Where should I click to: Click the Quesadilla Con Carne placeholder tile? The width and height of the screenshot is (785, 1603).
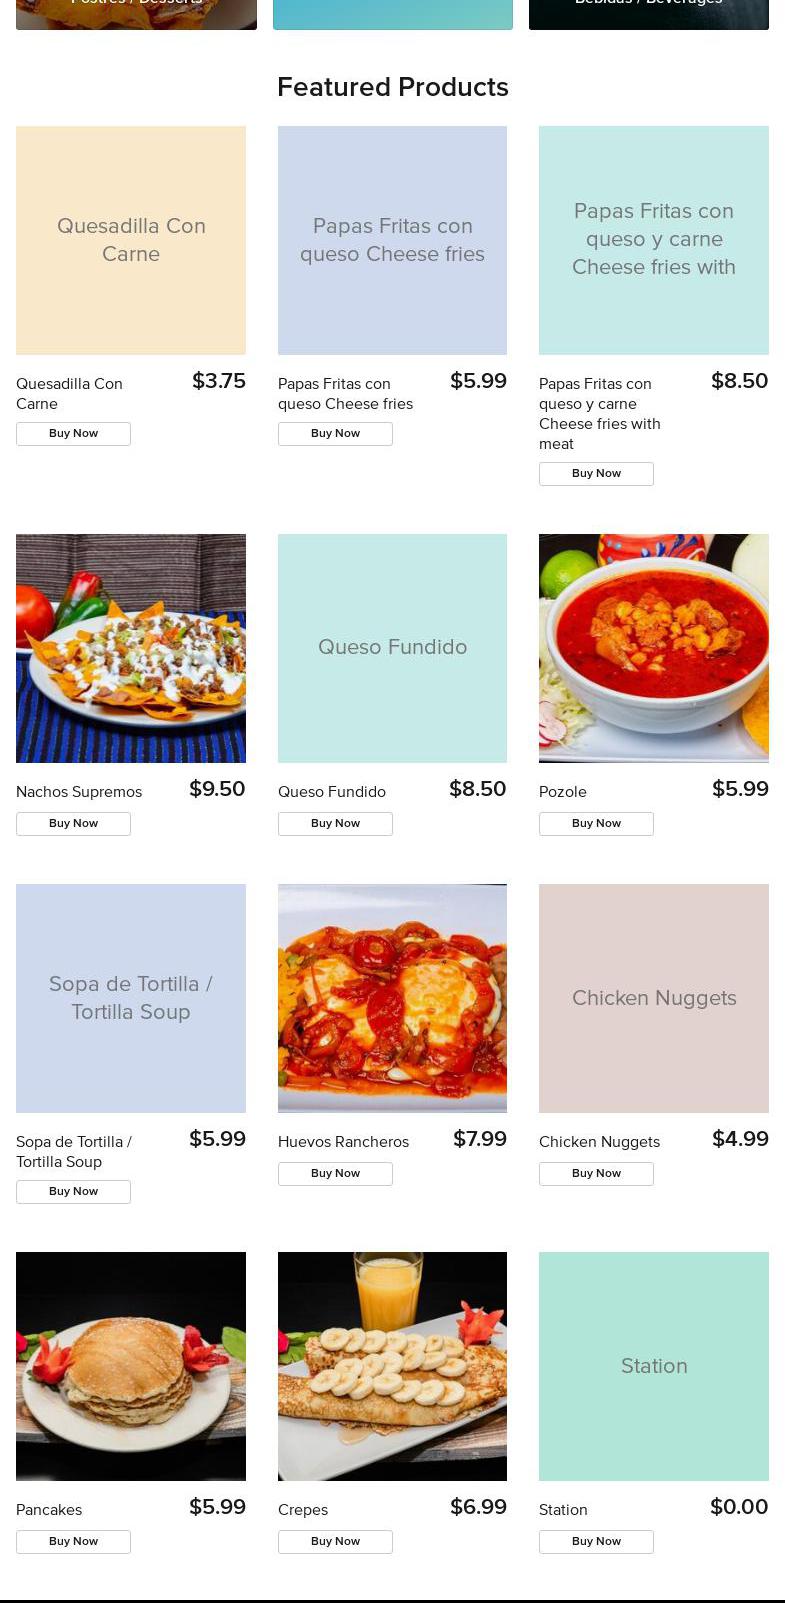click(x=131, y=240)
